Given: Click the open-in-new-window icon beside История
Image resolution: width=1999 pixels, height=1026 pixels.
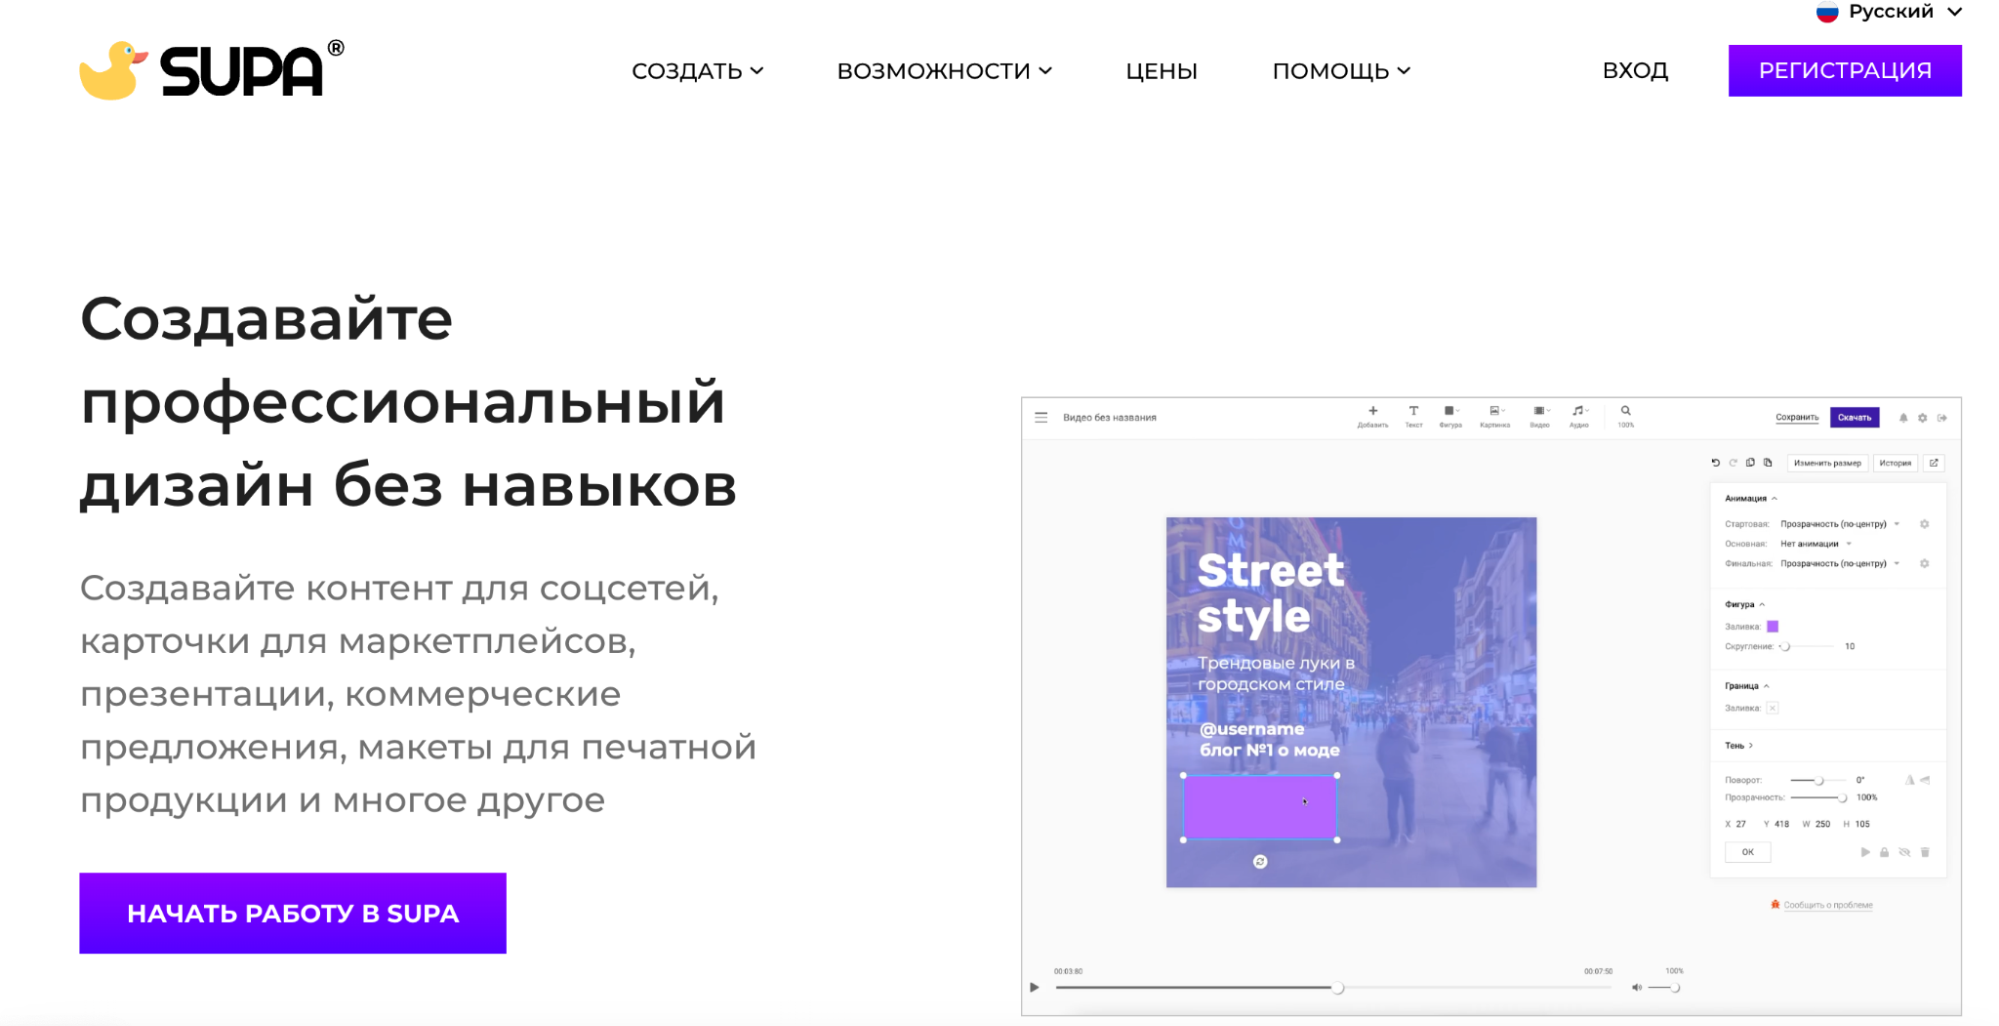Looking at the screenshot, I should (1934, 463).
